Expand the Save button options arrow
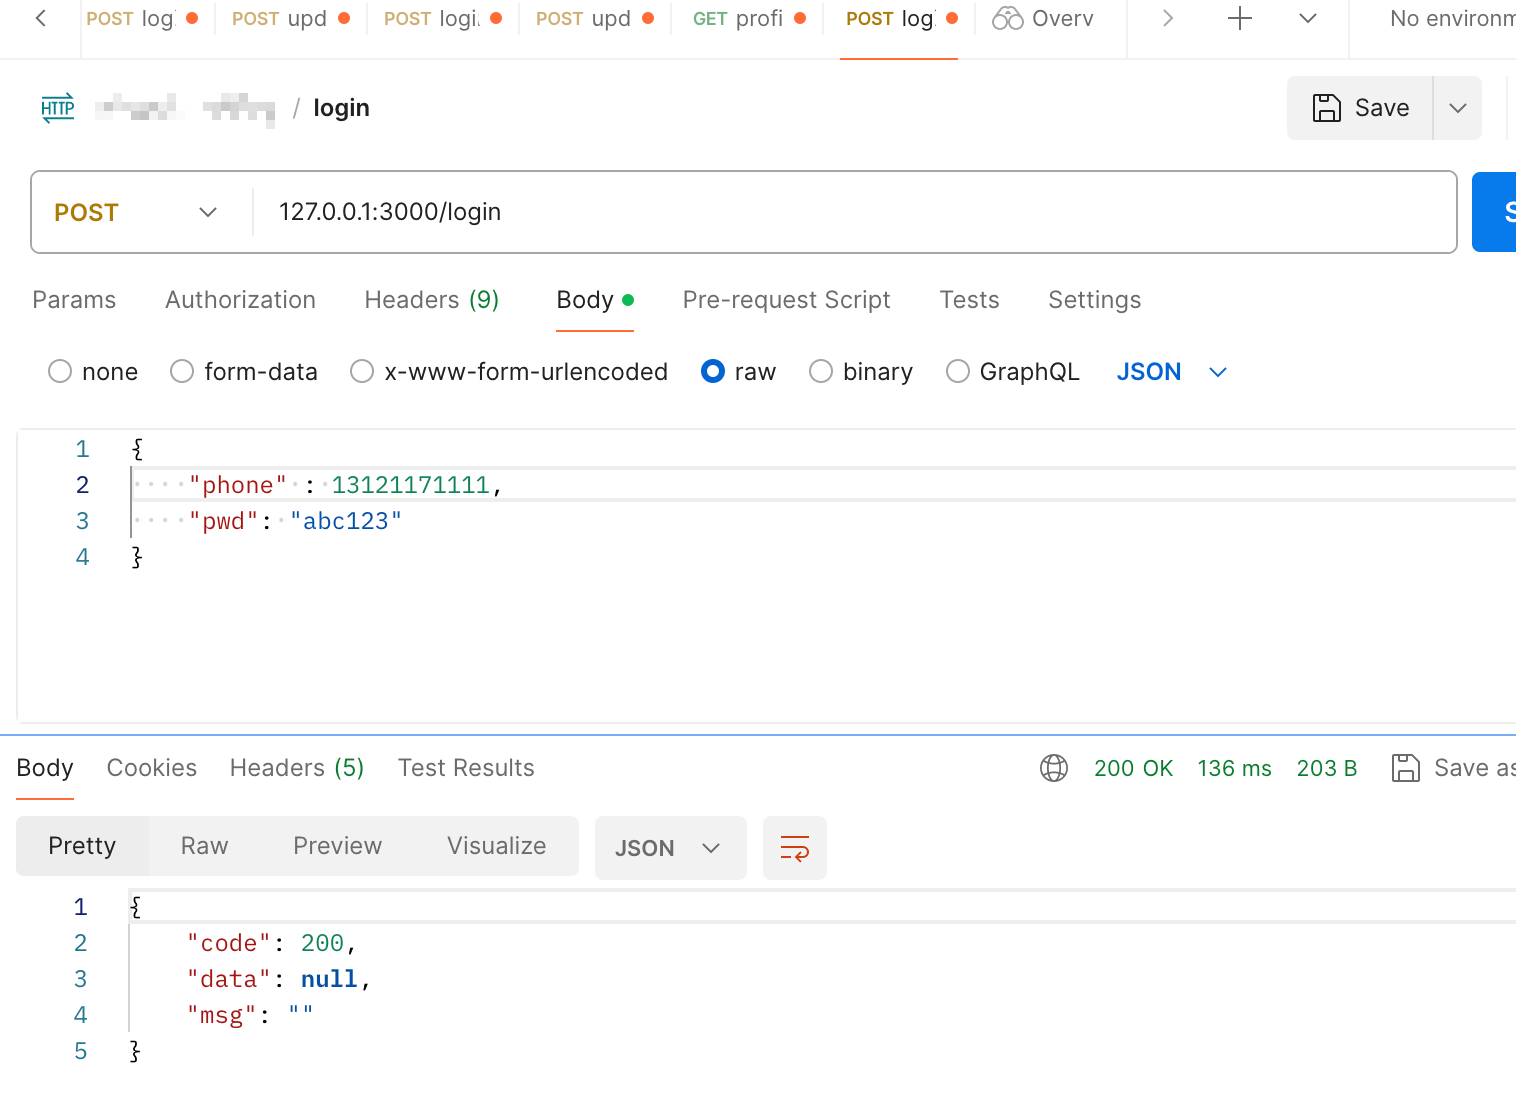This screenshot has height=1116, width=1516. click(1457, 108)
